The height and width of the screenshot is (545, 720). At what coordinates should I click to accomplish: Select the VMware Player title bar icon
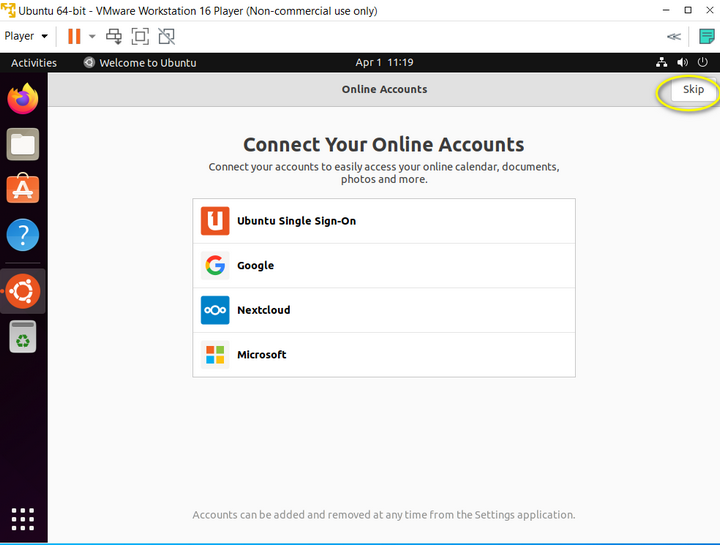8,10
